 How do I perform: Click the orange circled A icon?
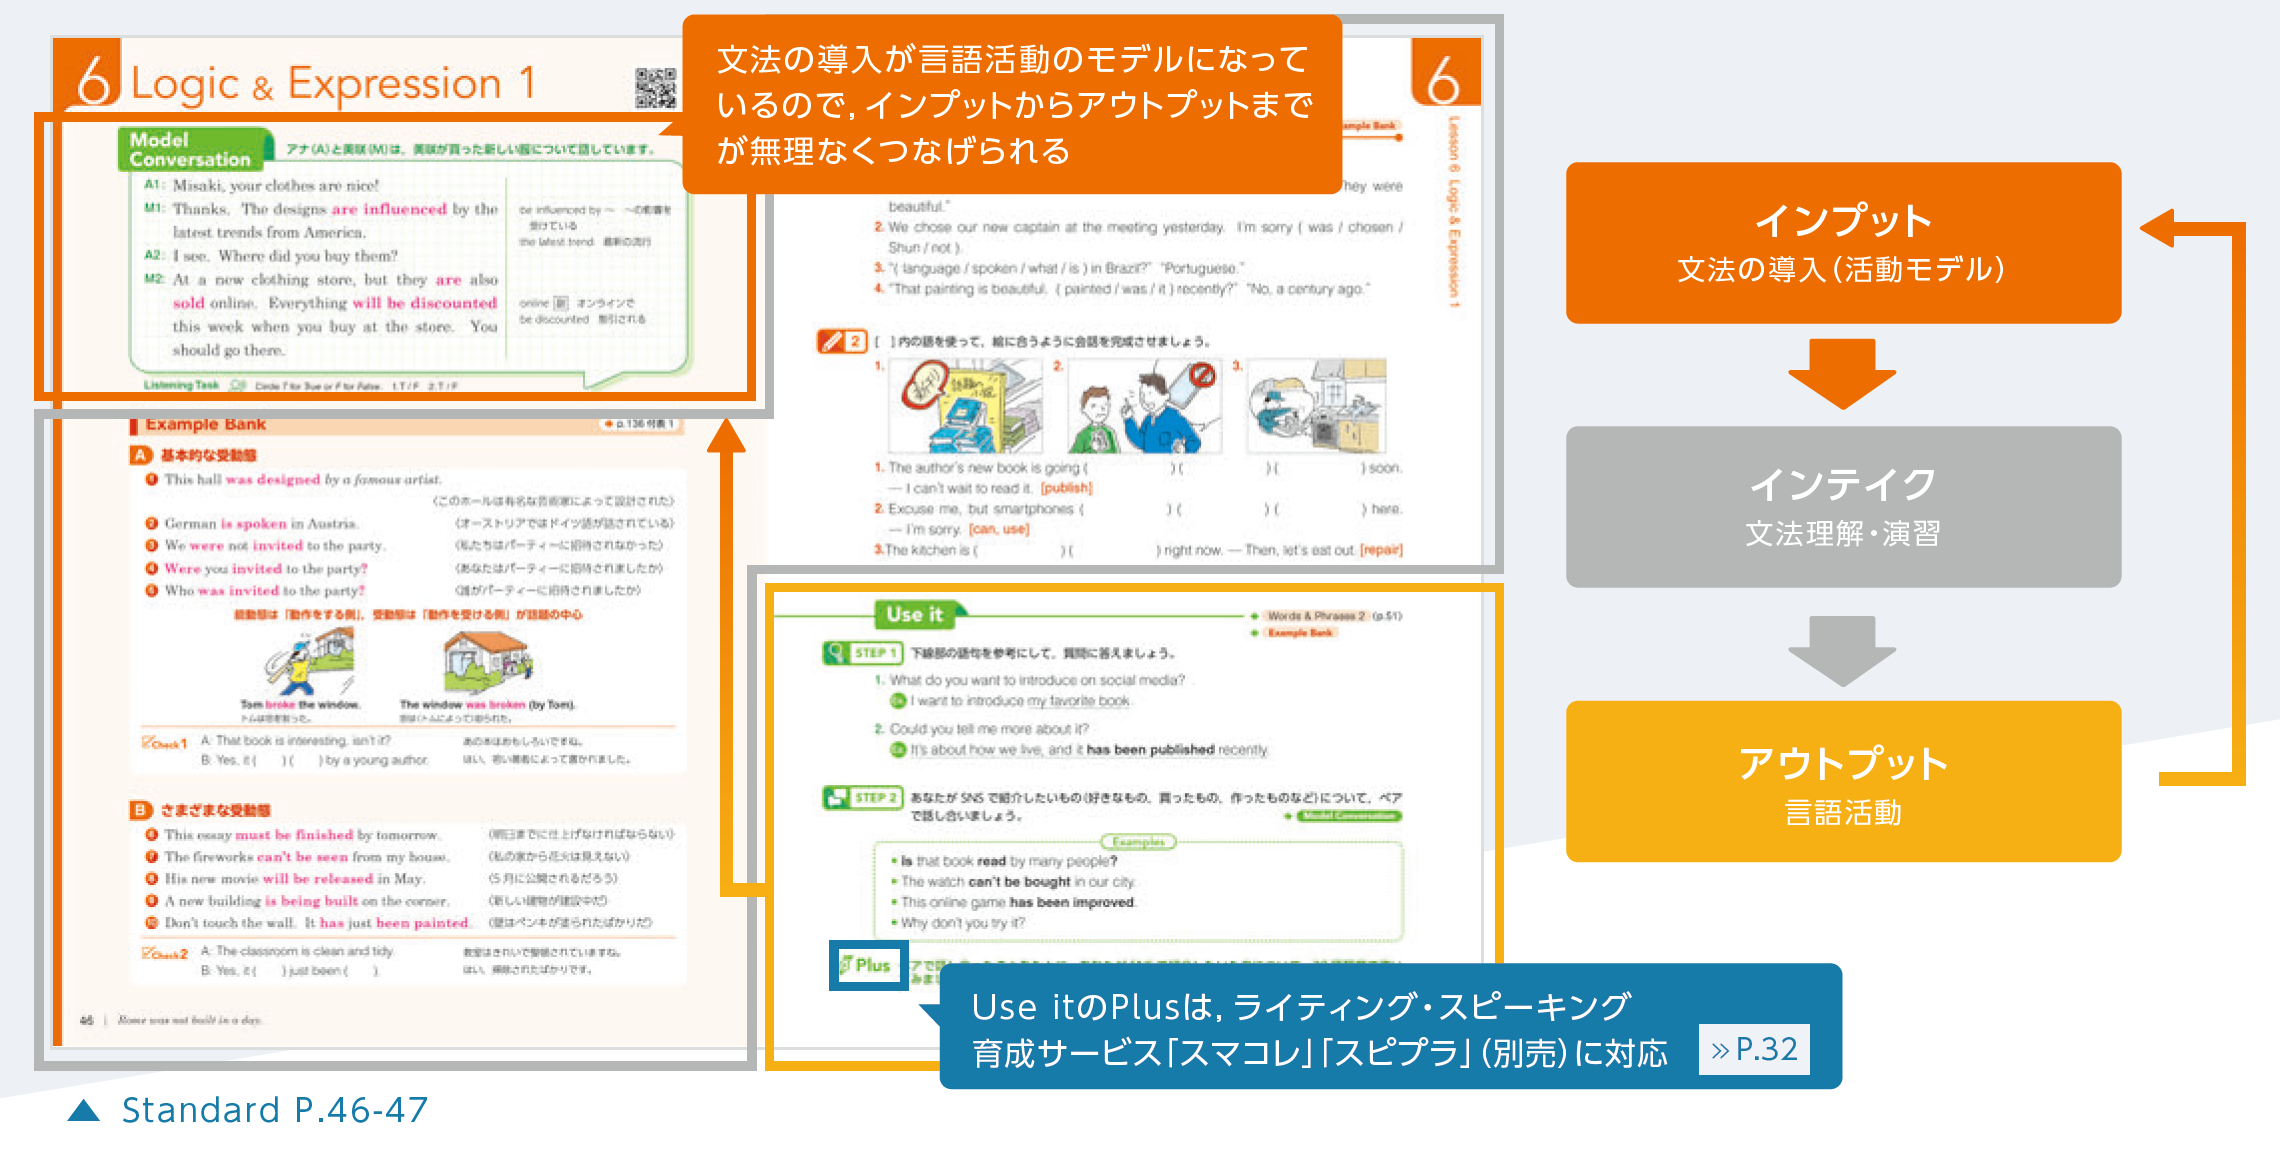(141, 455)
